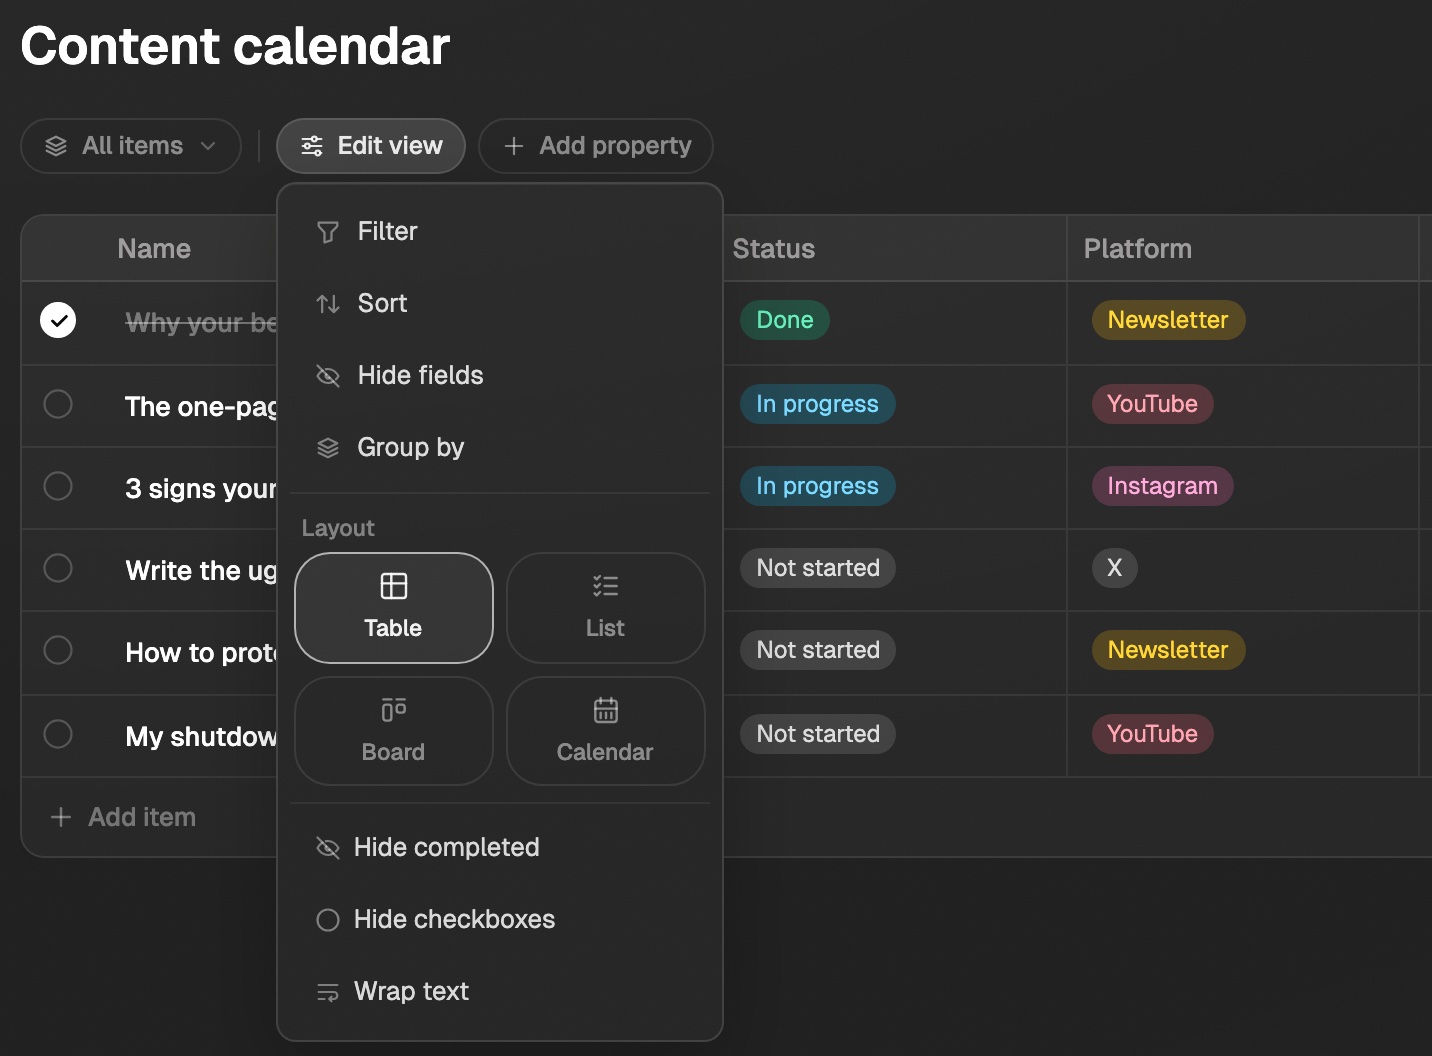Check the circle for 'The one-pag' row
The width and height of the screenshot is (1432, 1056).
coord(58,404)
